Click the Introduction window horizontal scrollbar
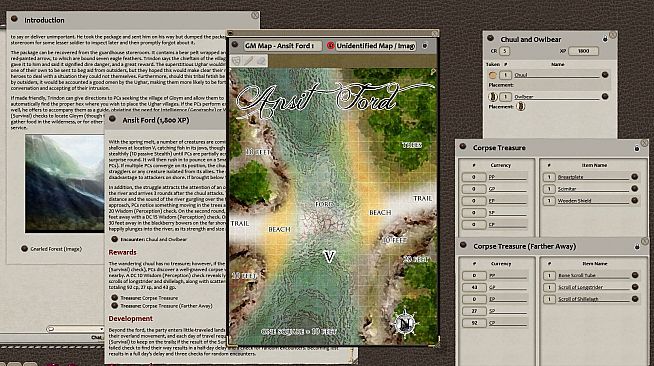Image resolution: width=654 pixels, height=366 pixels. click(x=75, y=329)
